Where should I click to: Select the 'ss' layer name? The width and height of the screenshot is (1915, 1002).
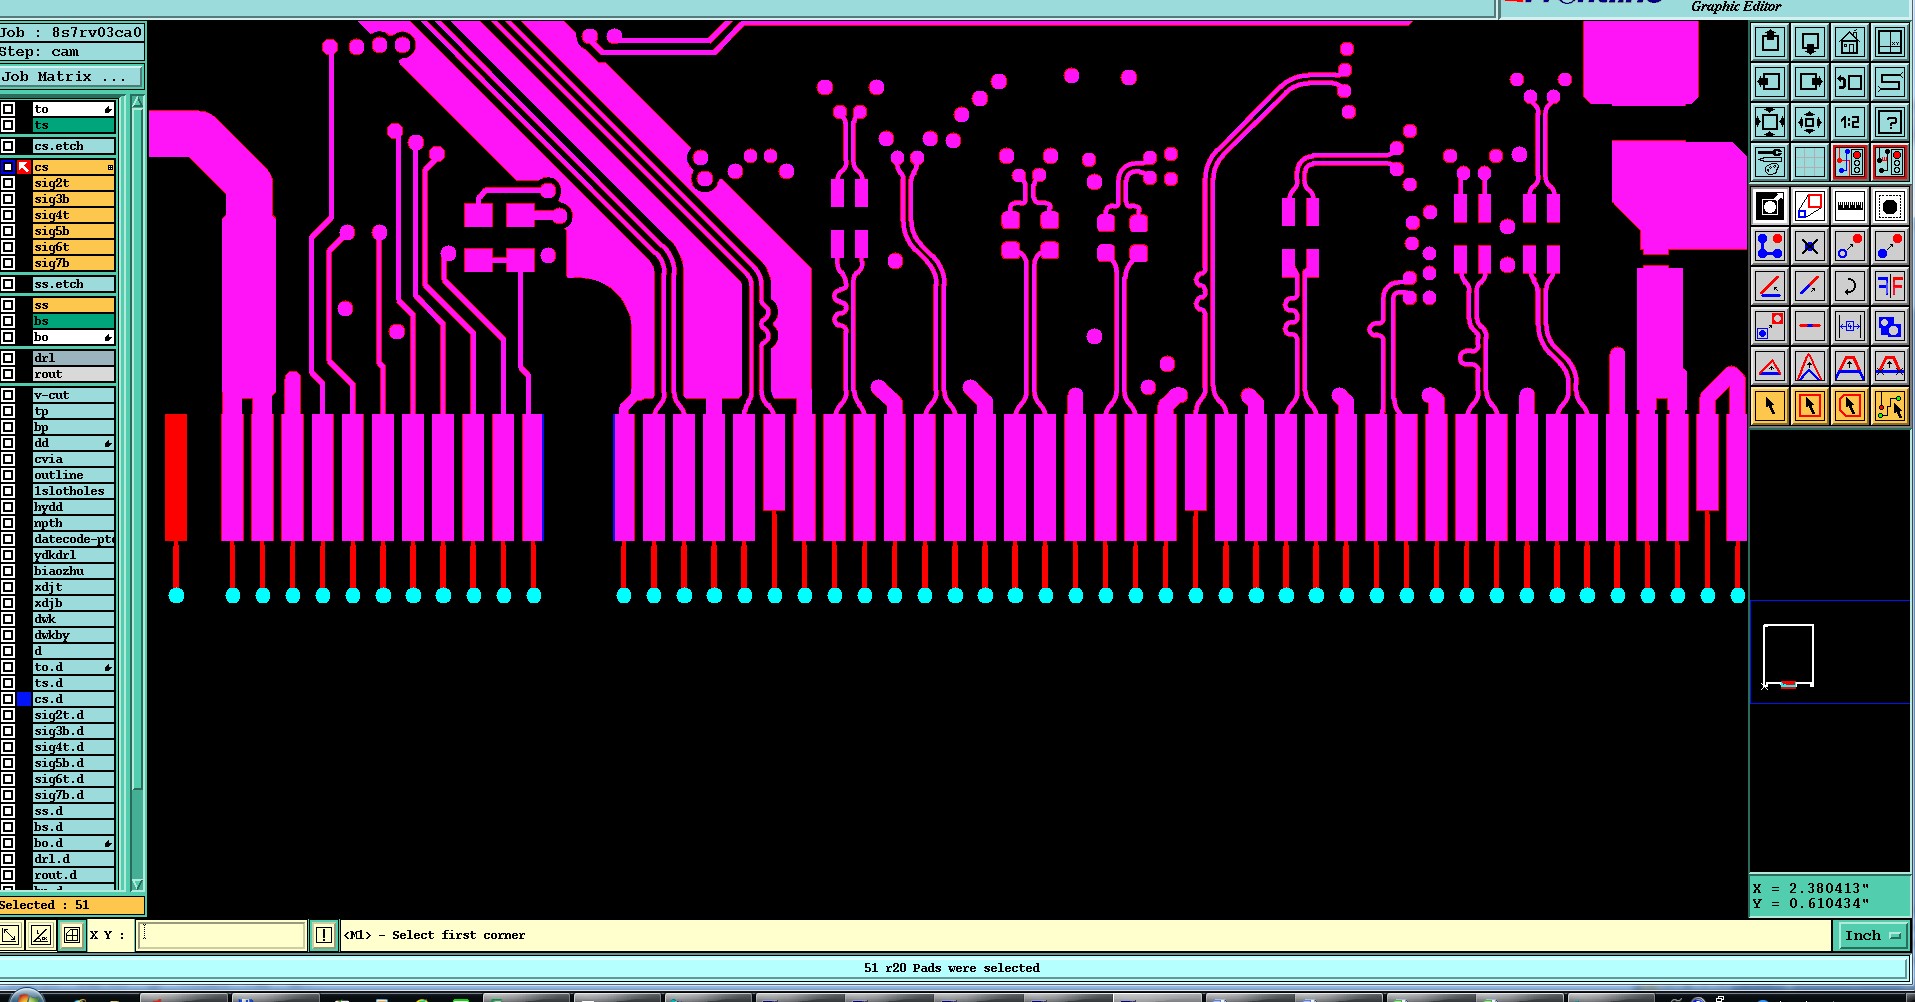click(x=73, y=305)
